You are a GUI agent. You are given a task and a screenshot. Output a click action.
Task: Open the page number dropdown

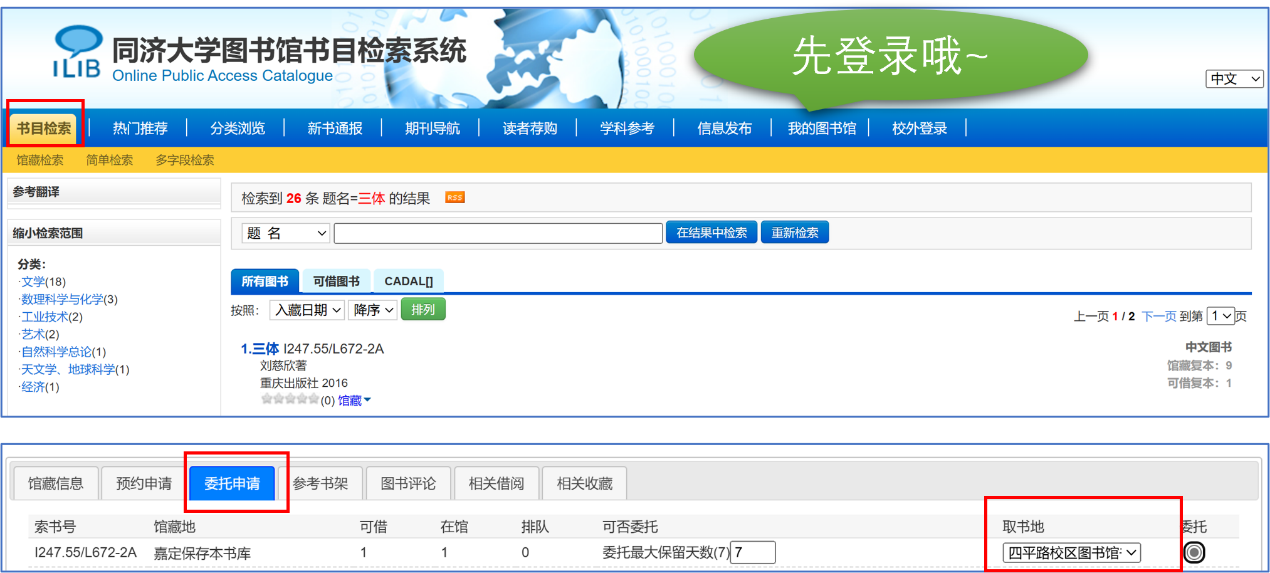point(1220,316)
